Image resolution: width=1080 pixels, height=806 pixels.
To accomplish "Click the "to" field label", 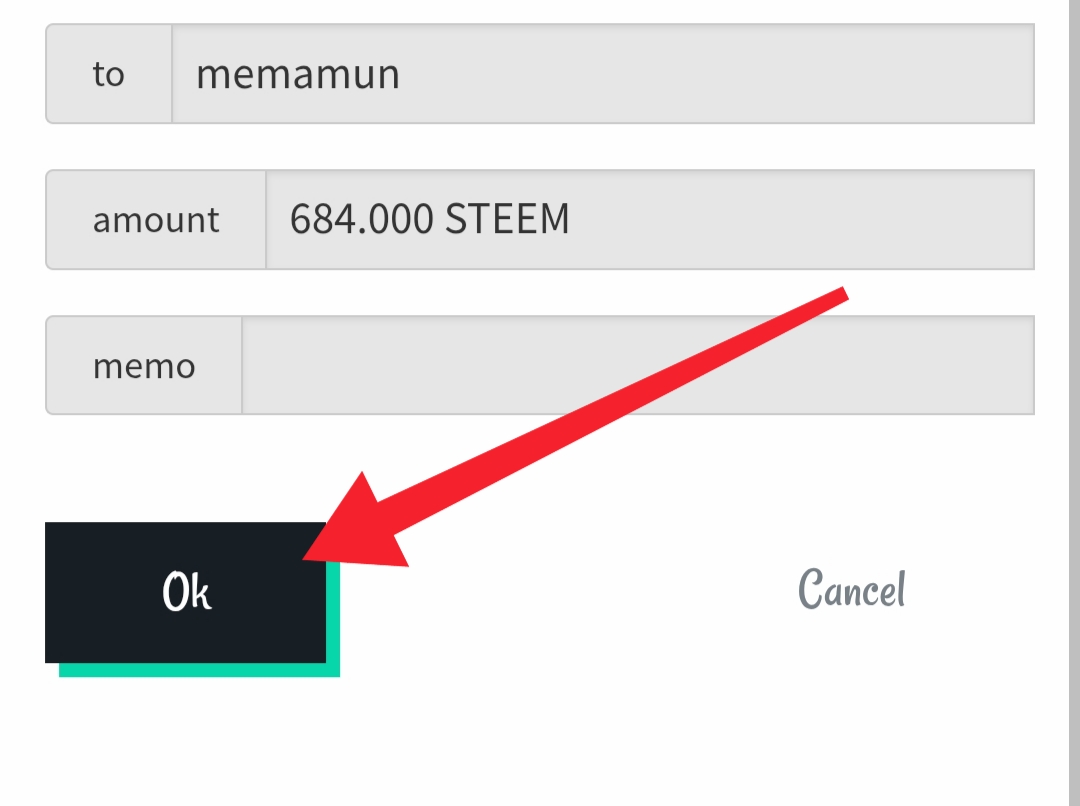I will click(x=109, y=74).
